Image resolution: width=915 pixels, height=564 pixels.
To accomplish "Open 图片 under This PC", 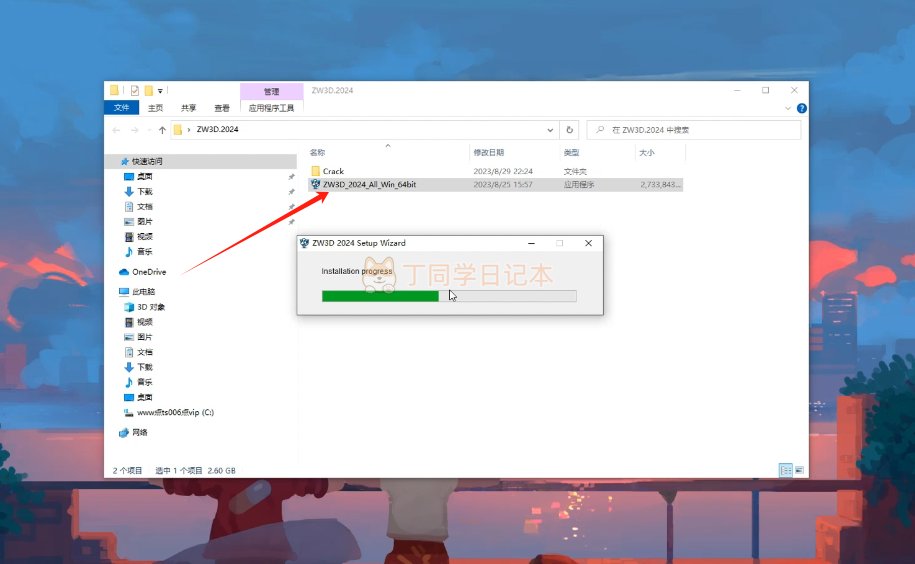I will pos(144,337).
